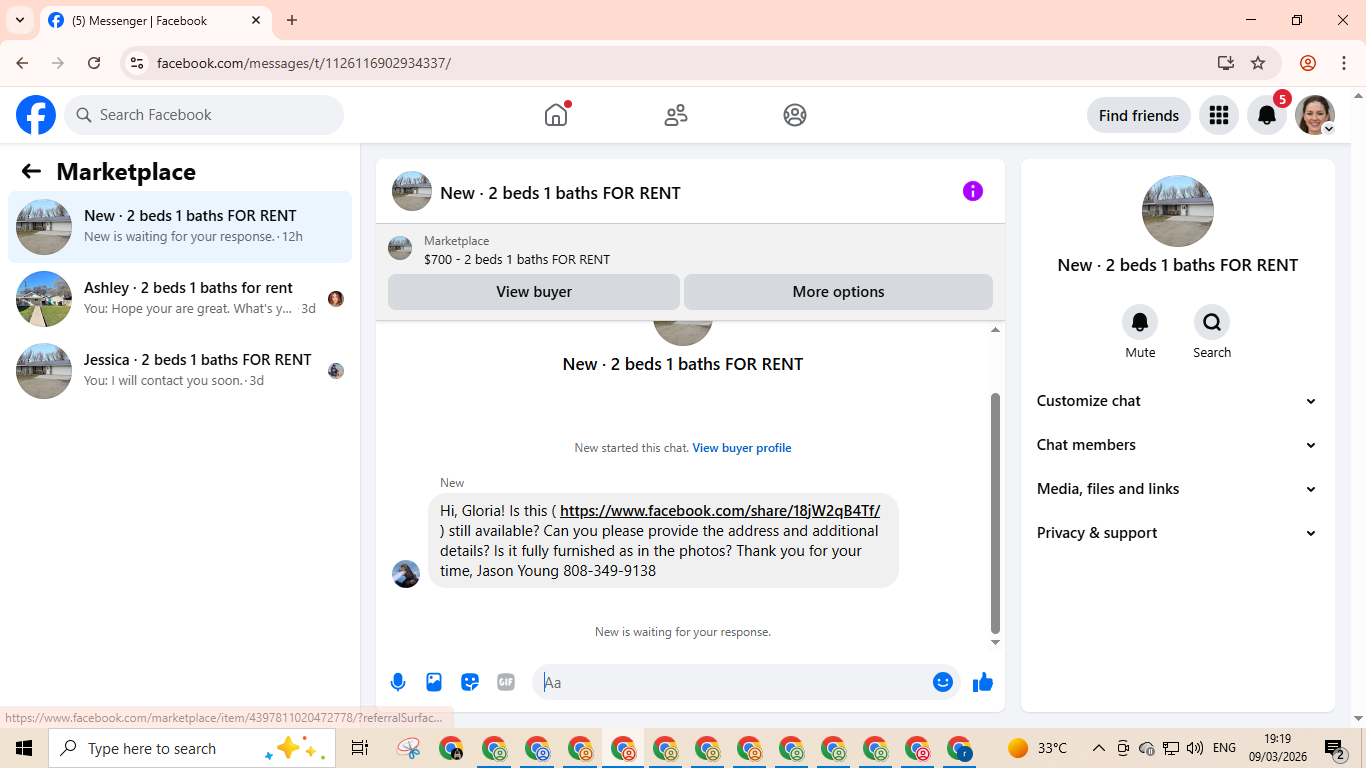Expand the Customize chat section
This screenshot has height=768, width=1366.
[x=1177, y=401]
